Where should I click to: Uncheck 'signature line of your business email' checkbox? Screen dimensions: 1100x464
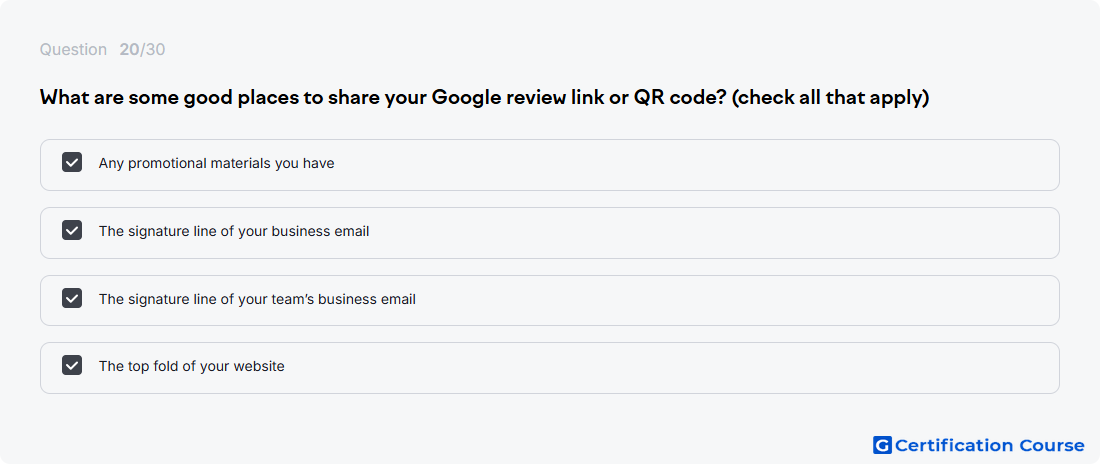(72, 230)
